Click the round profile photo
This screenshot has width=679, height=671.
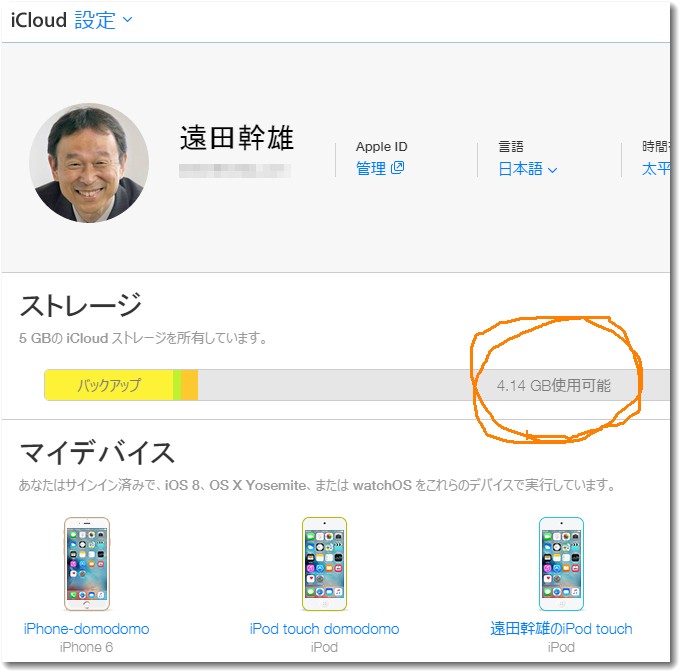click(x=89, y=163)
